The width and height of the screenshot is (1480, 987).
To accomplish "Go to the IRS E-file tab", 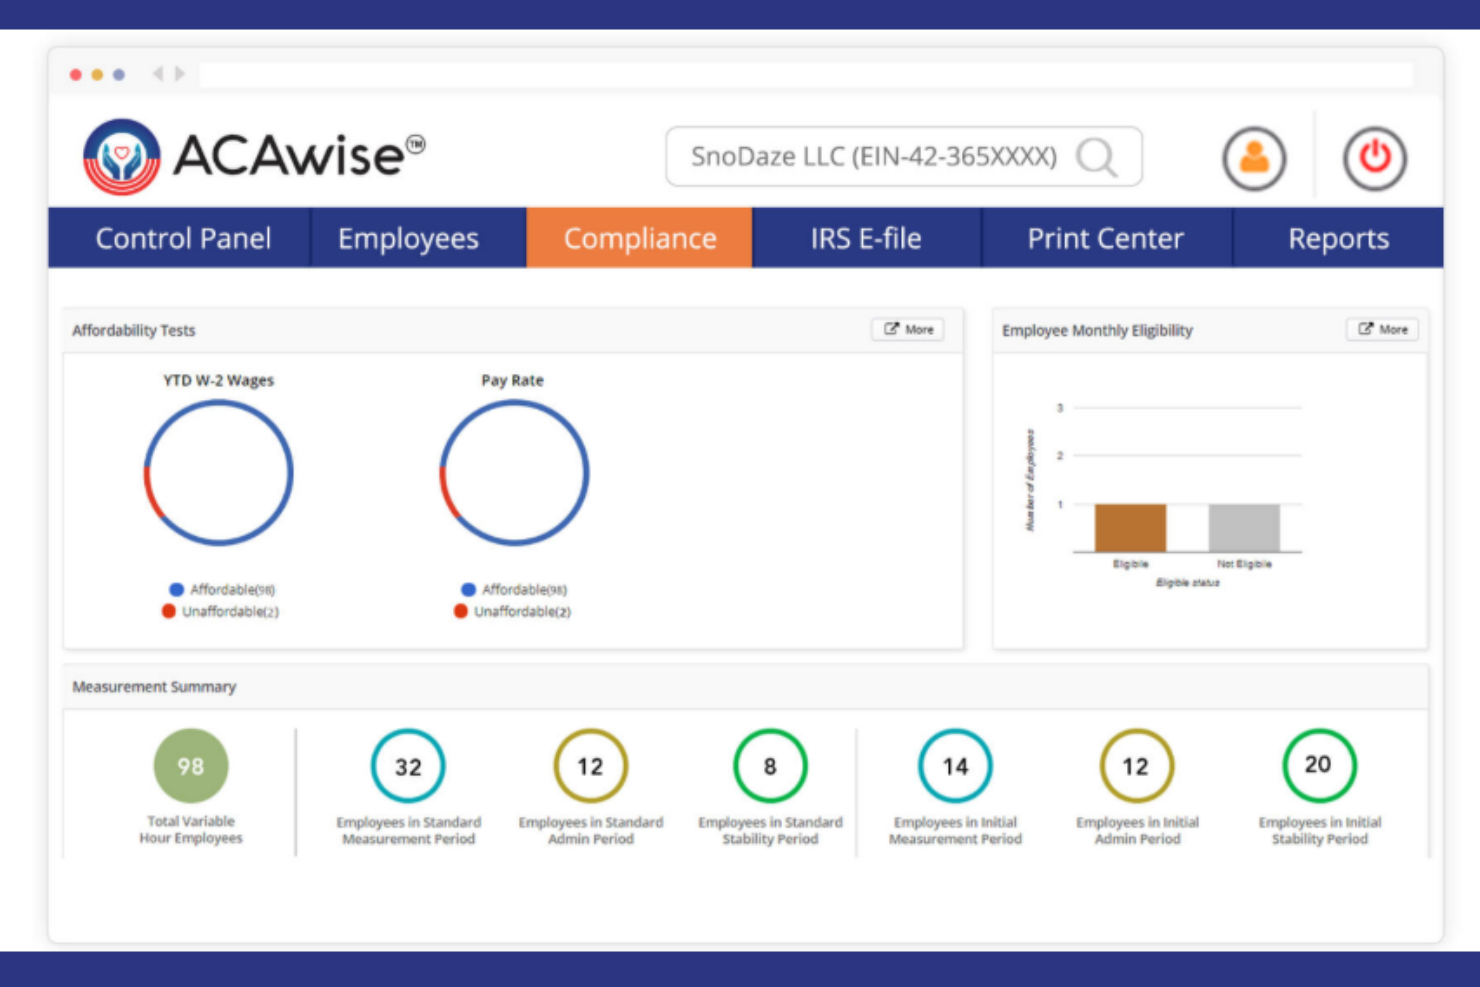I will 866,238.
